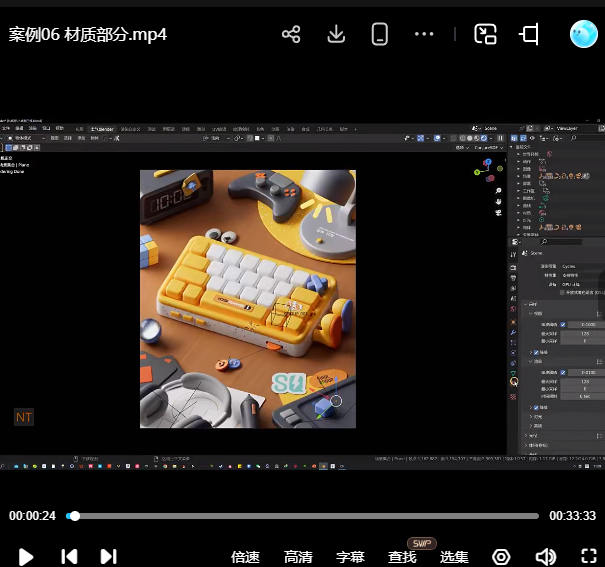Skip to the next video
605x567 pixels.
109,556
